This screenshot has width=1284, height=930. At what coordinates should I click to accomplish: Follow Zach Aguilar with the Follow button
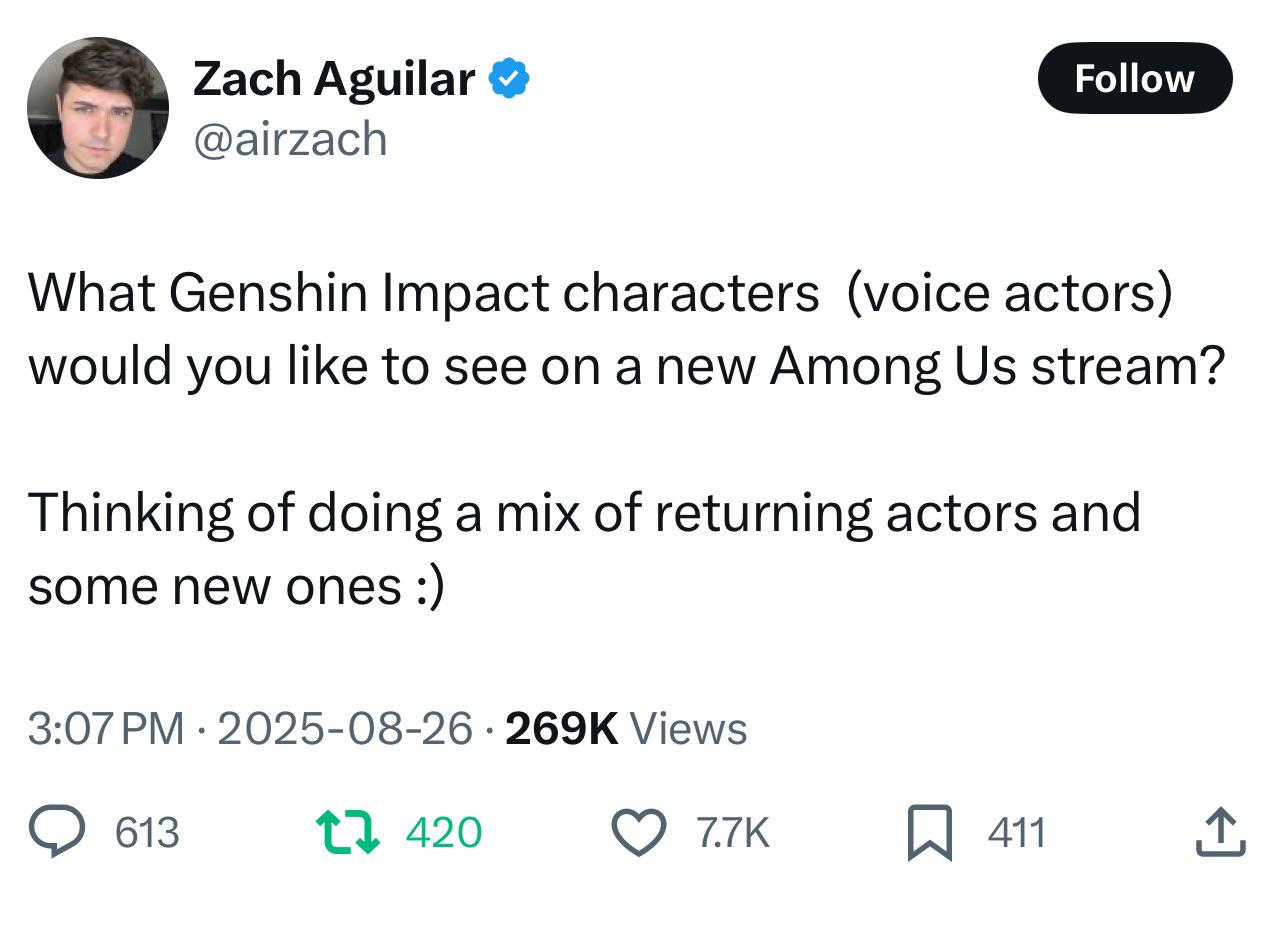1134,78
